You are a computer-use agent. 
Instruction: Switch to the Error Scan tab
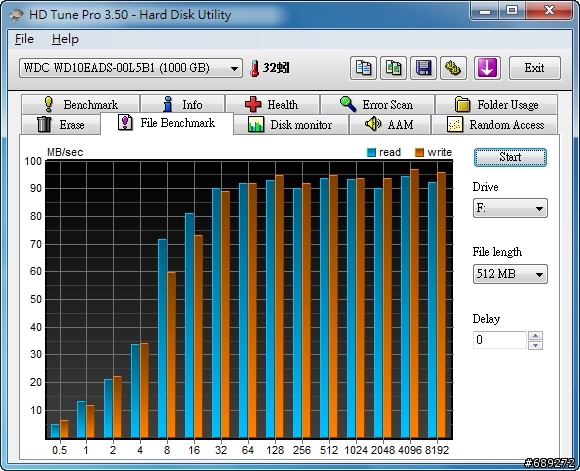click(377, 105)
